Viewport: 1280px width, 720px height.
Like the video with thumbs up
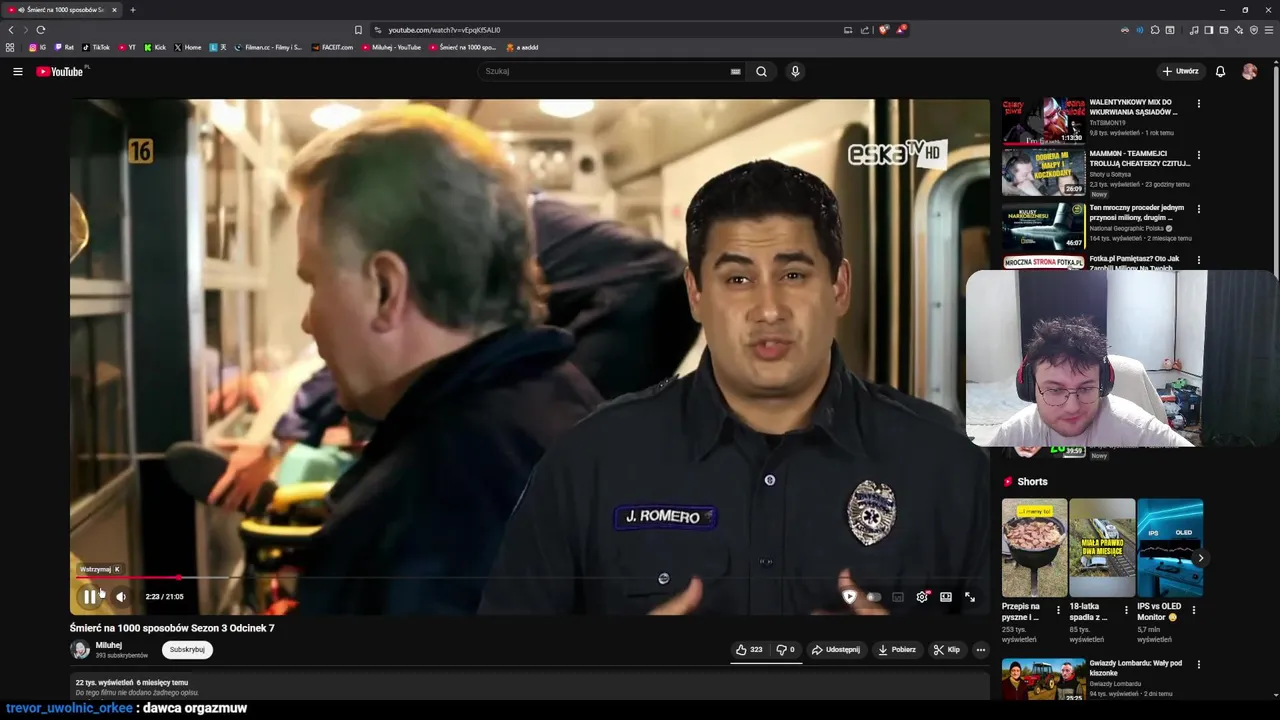click(749, 650)
